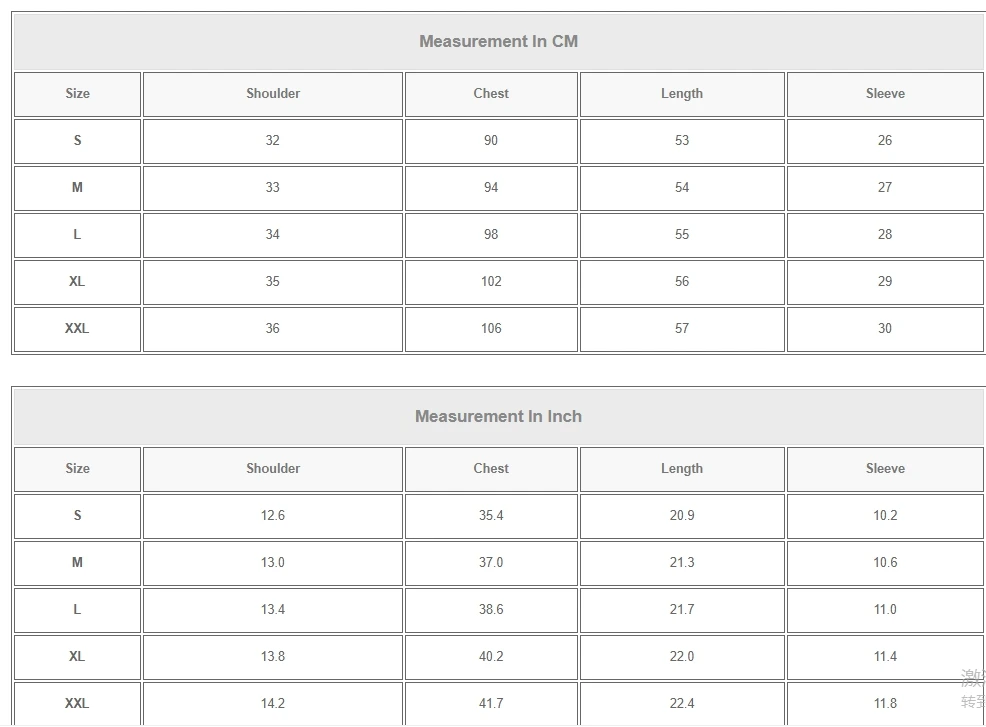Click the sleeve value 10.6 cell
The height and width of the screenshot is (727, 986).
885,562
